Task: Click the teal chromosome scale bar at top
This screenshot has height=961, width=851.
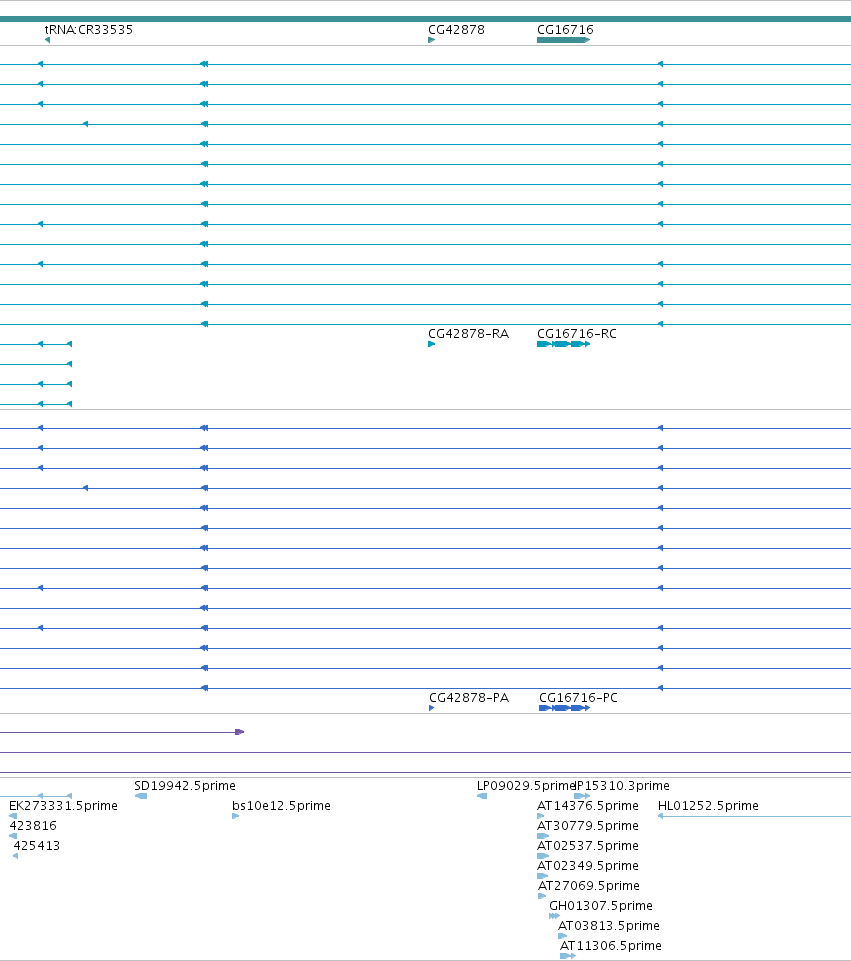Action: pyautogui.click(x=425, y=19)
